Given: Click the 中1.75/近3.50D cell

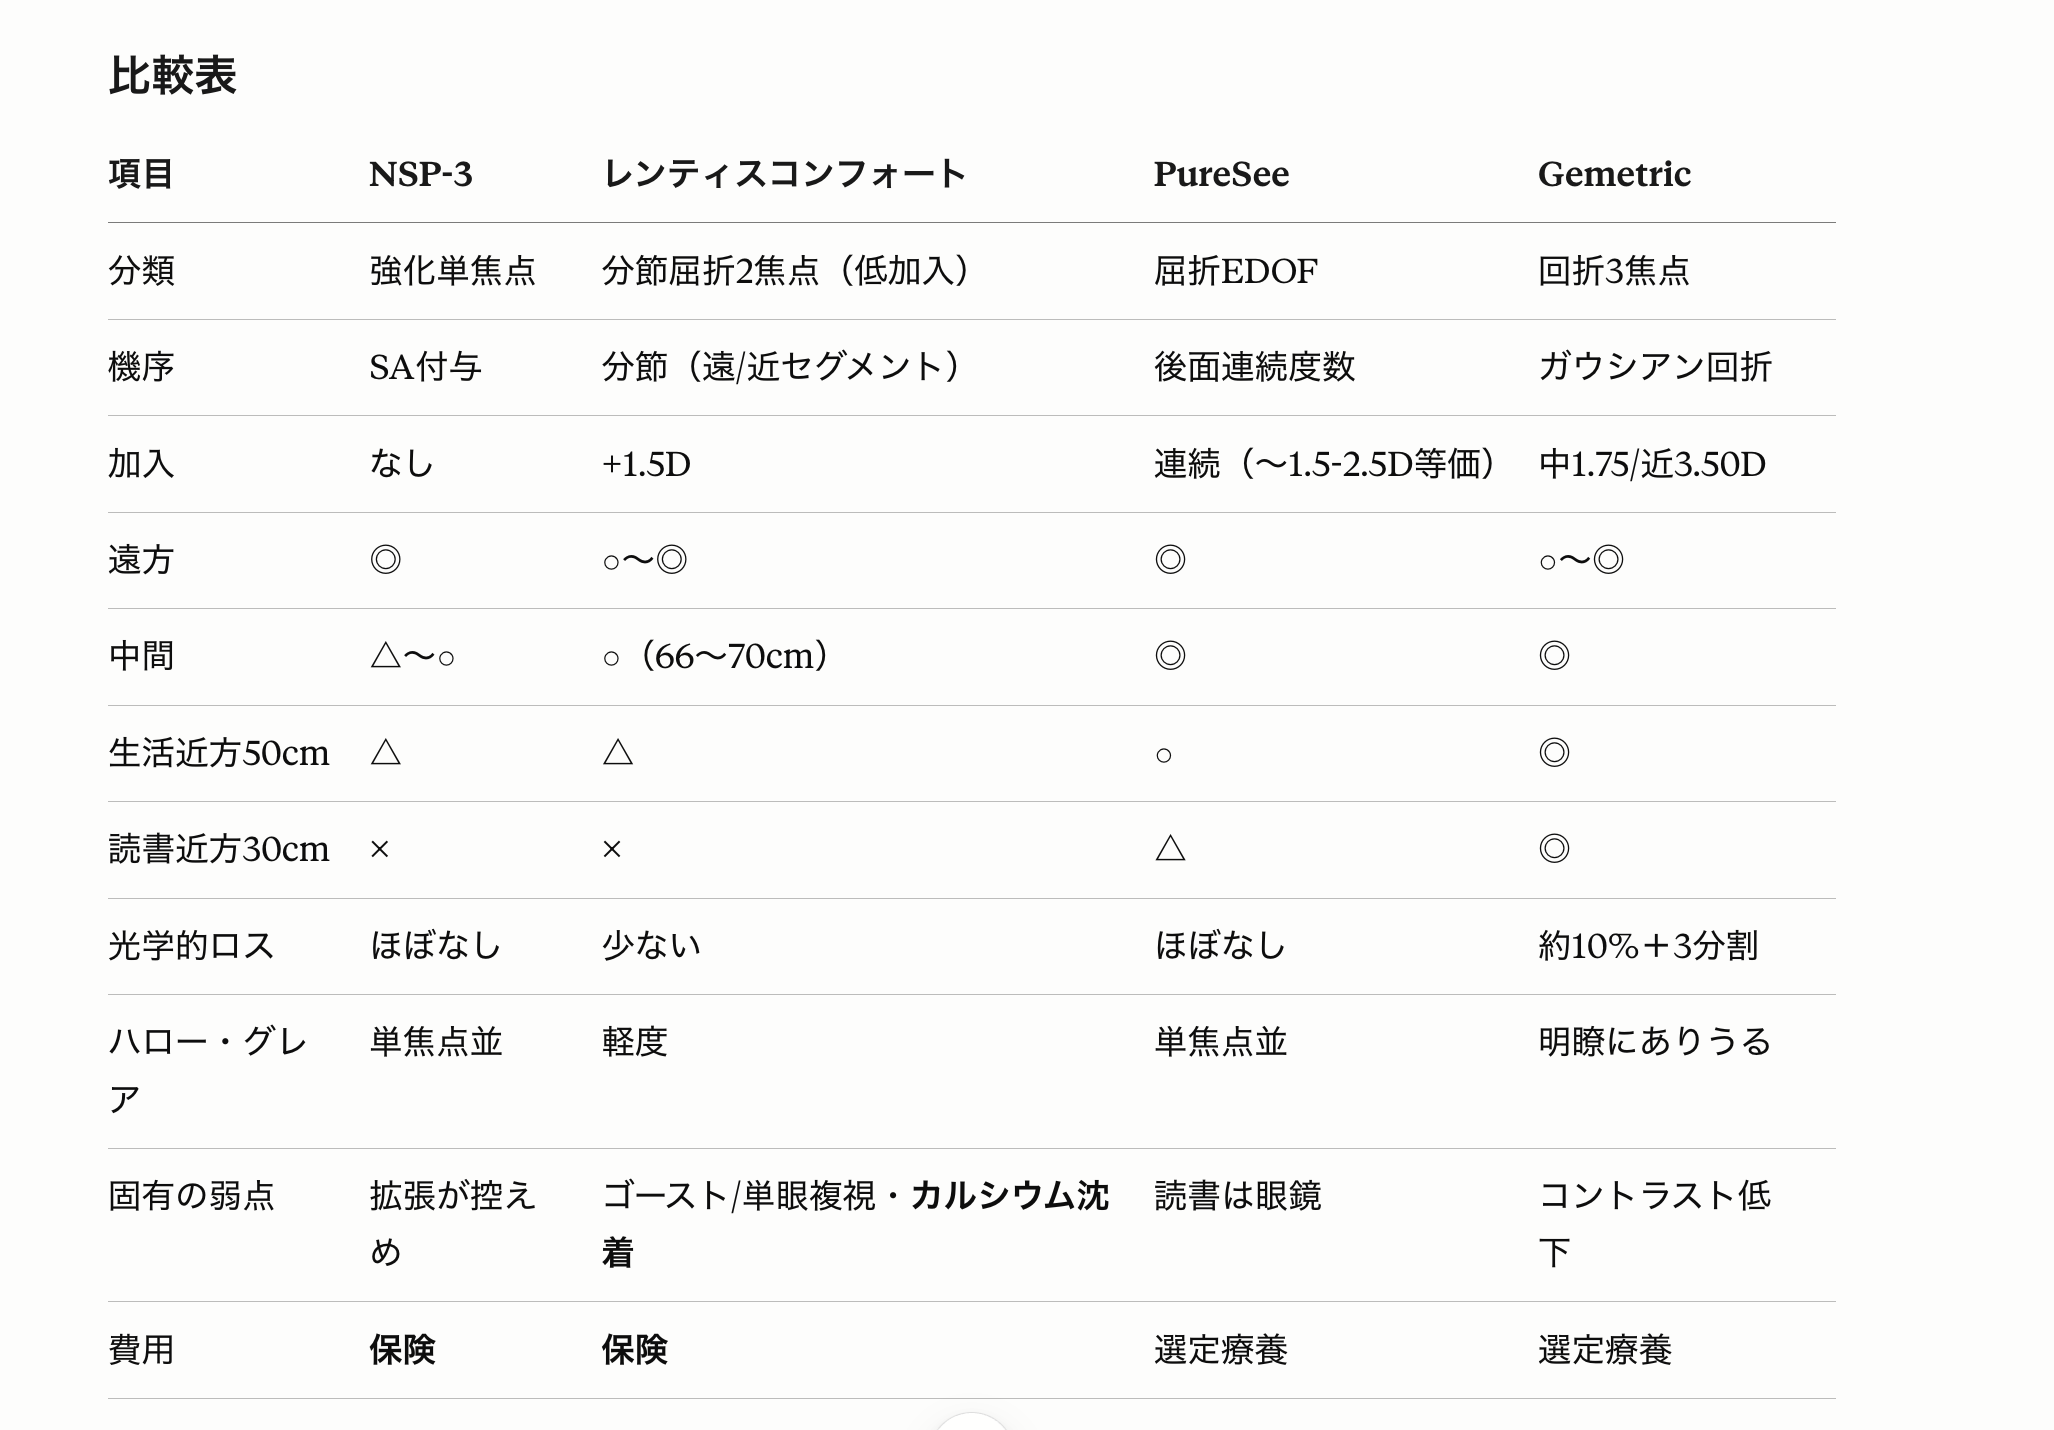Looking at the screenshot, I should [1652, 464].
